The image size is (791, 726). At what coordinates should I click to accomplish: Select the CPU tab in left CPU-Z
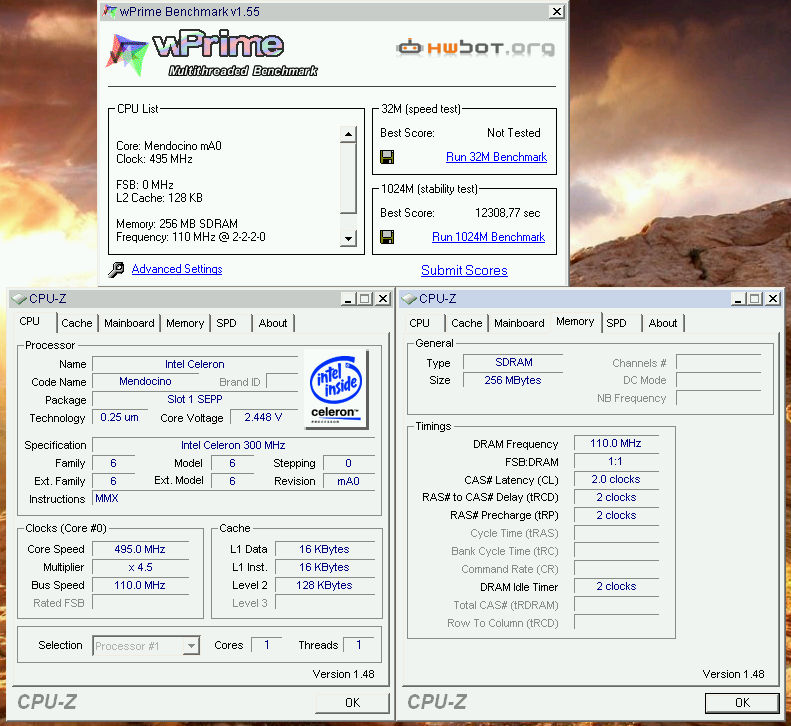point(29,321)
